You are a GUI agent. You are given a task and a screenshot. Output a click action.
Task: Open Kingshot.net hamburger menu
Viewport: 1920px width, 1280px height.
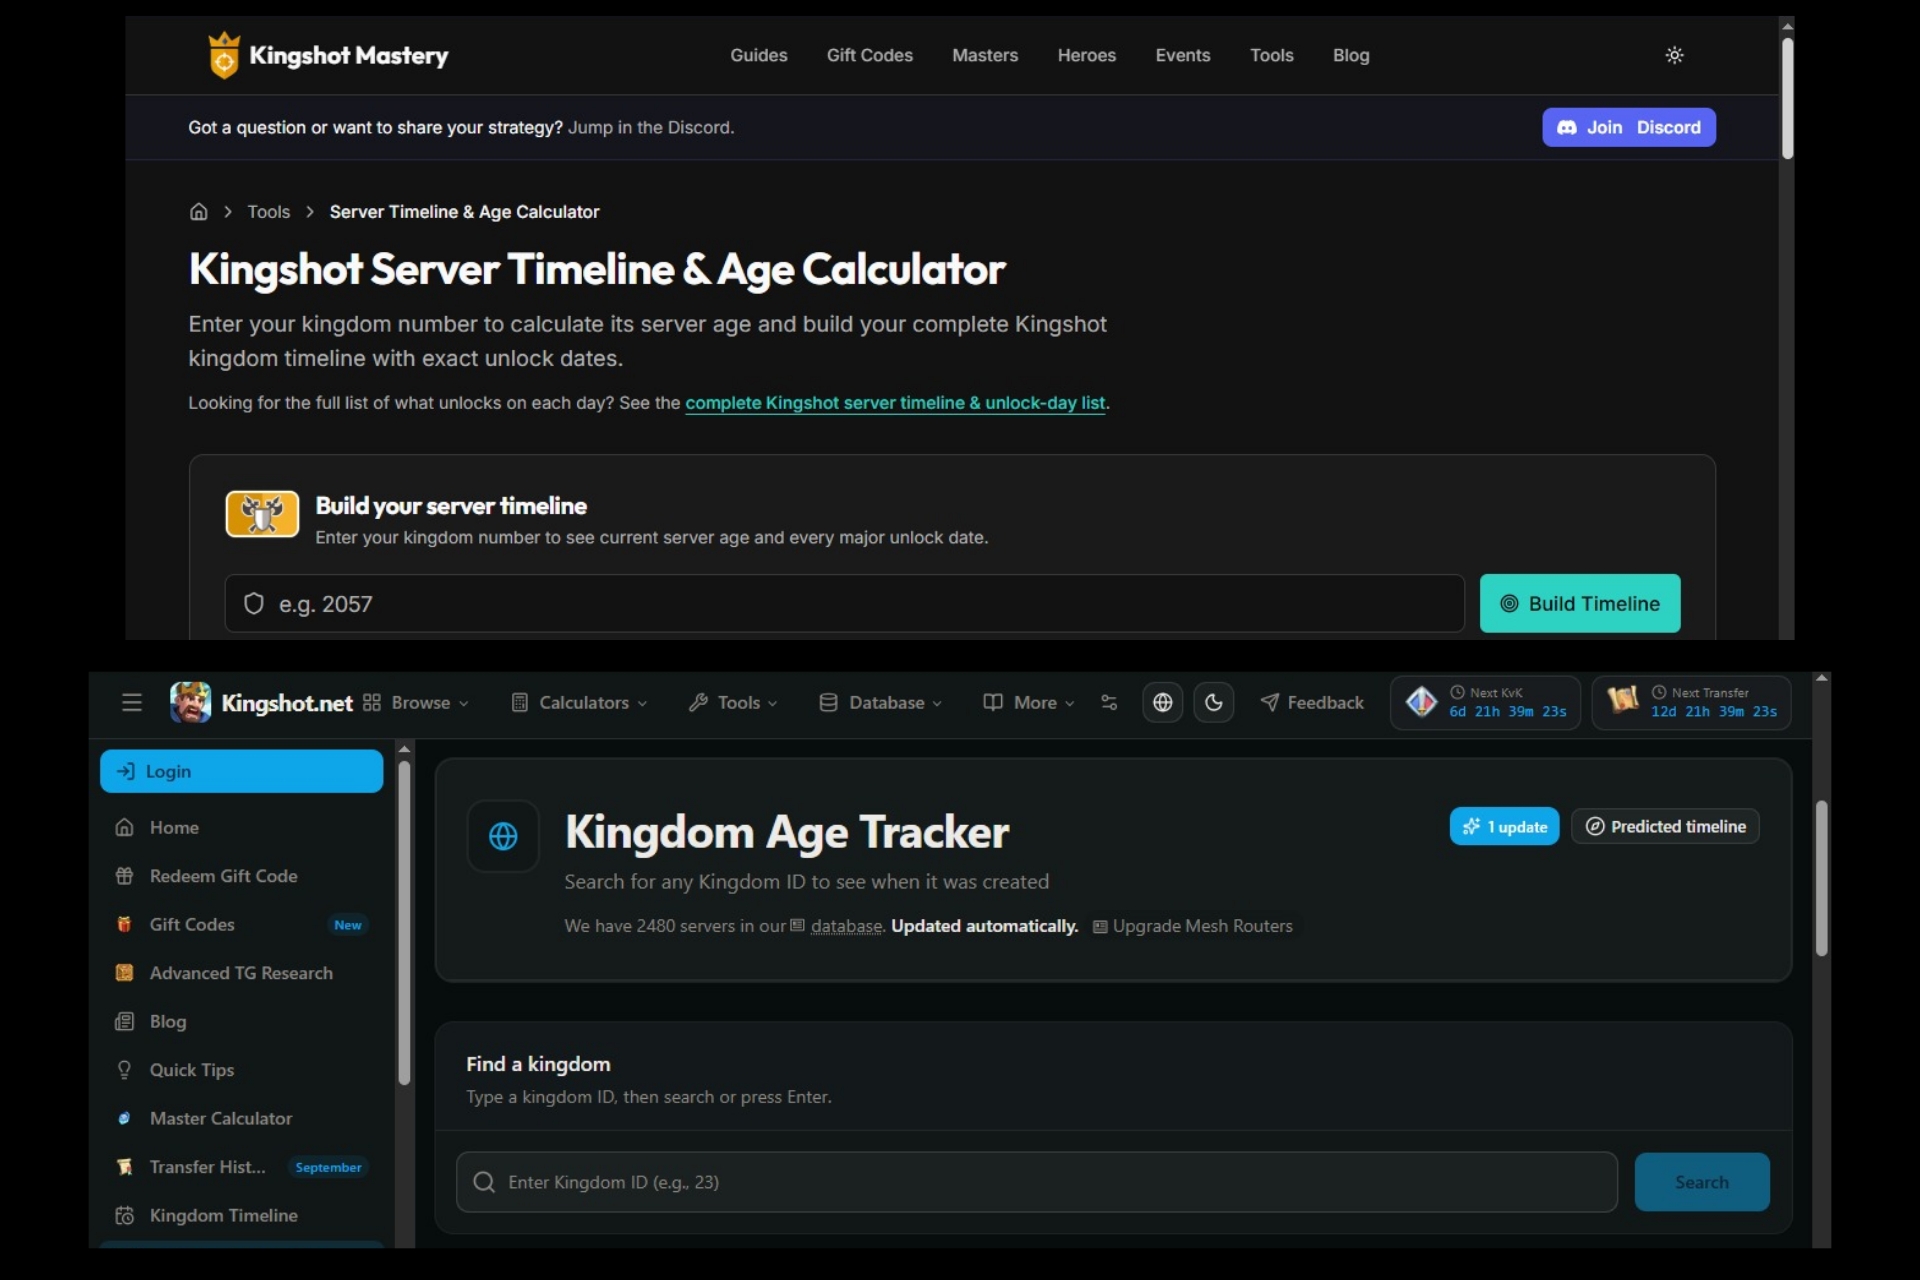pos(131,702)
